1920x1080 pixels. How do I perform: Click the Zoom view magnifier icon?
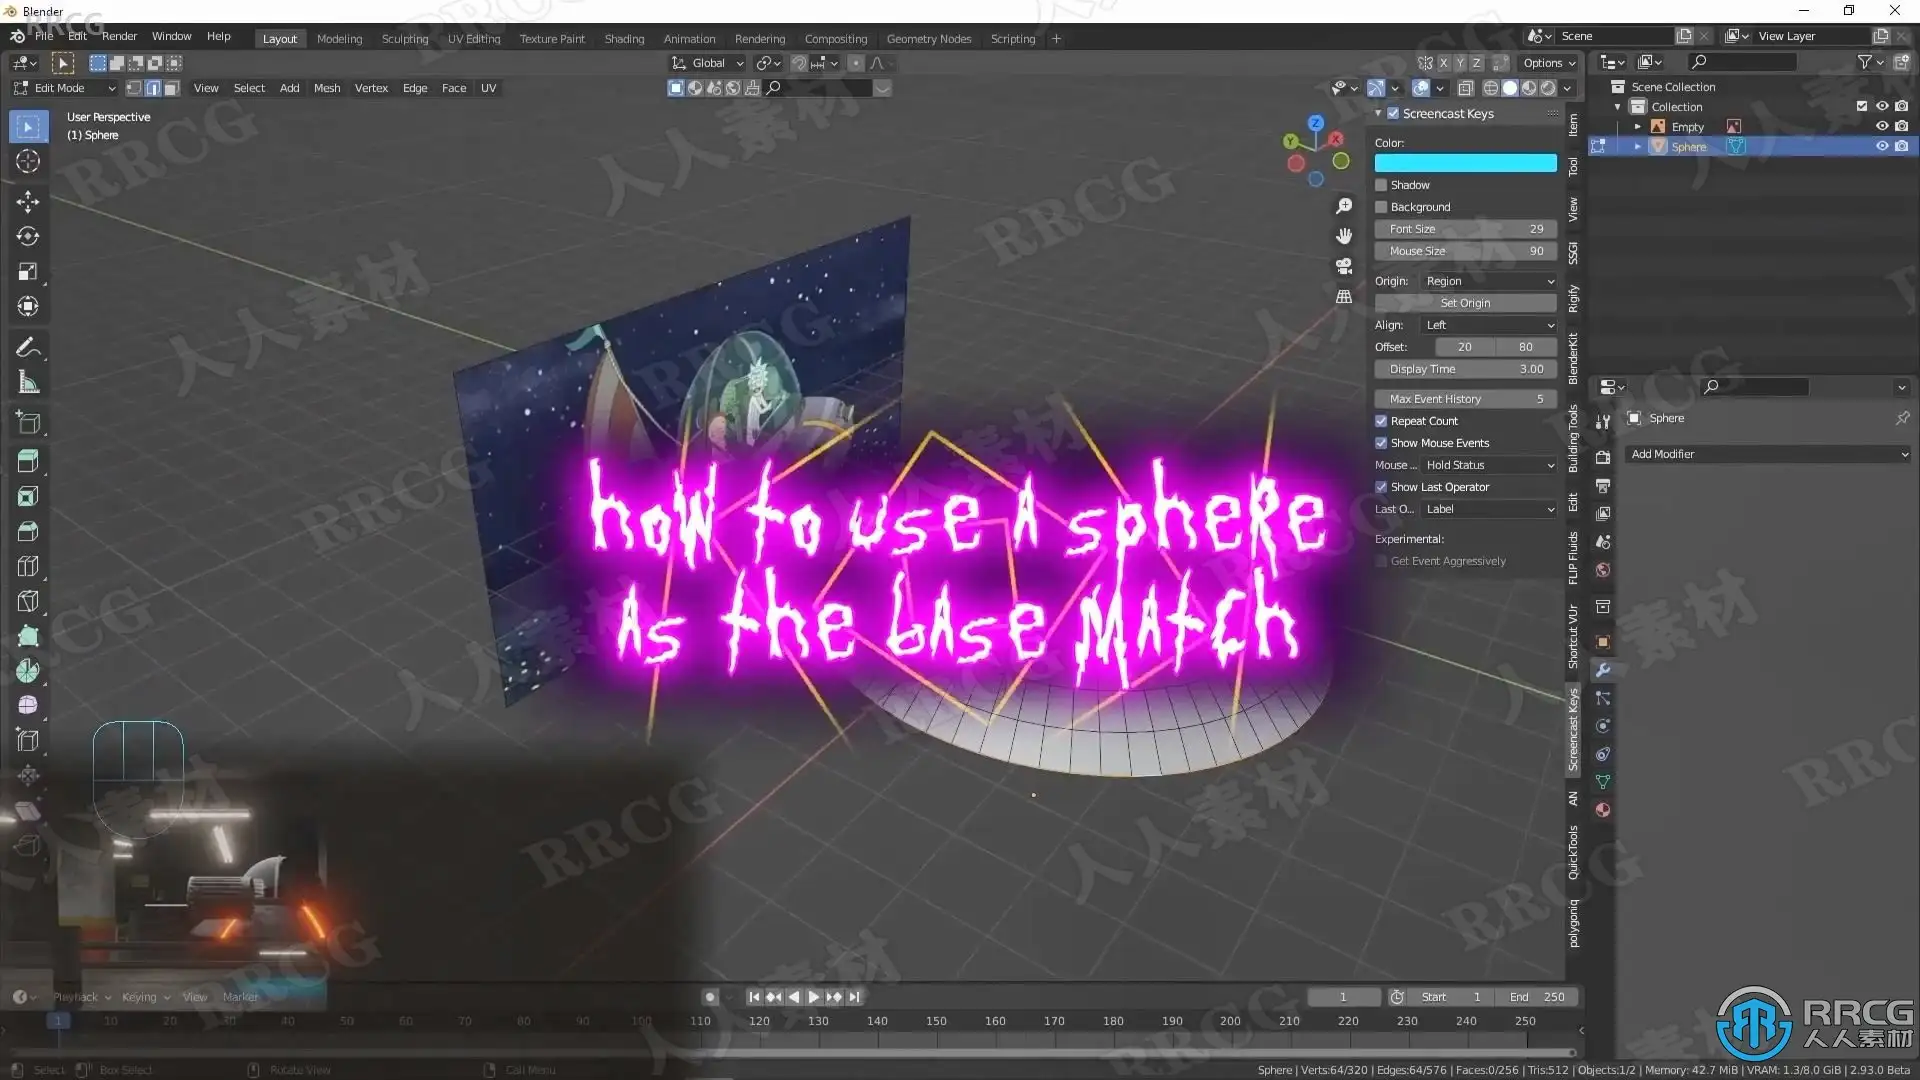point(1344,206)
